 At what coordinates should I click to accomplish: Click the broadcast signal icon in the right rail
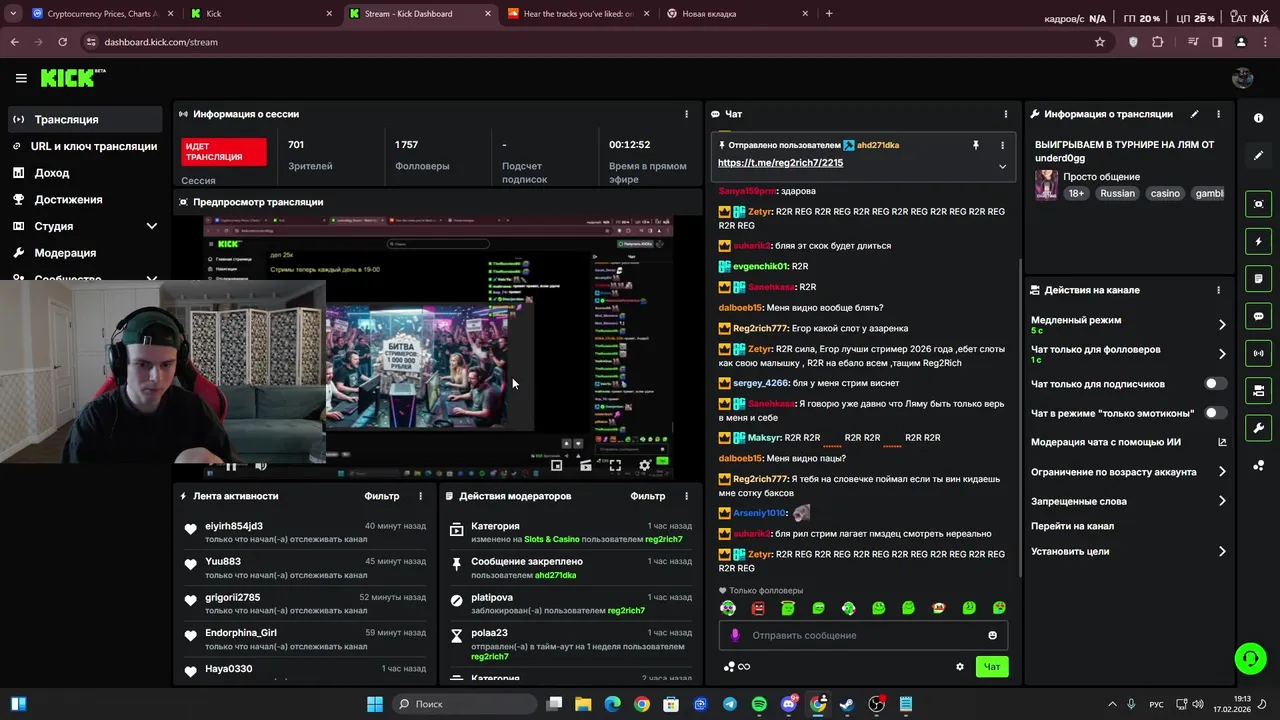[x=1258, y=353]
